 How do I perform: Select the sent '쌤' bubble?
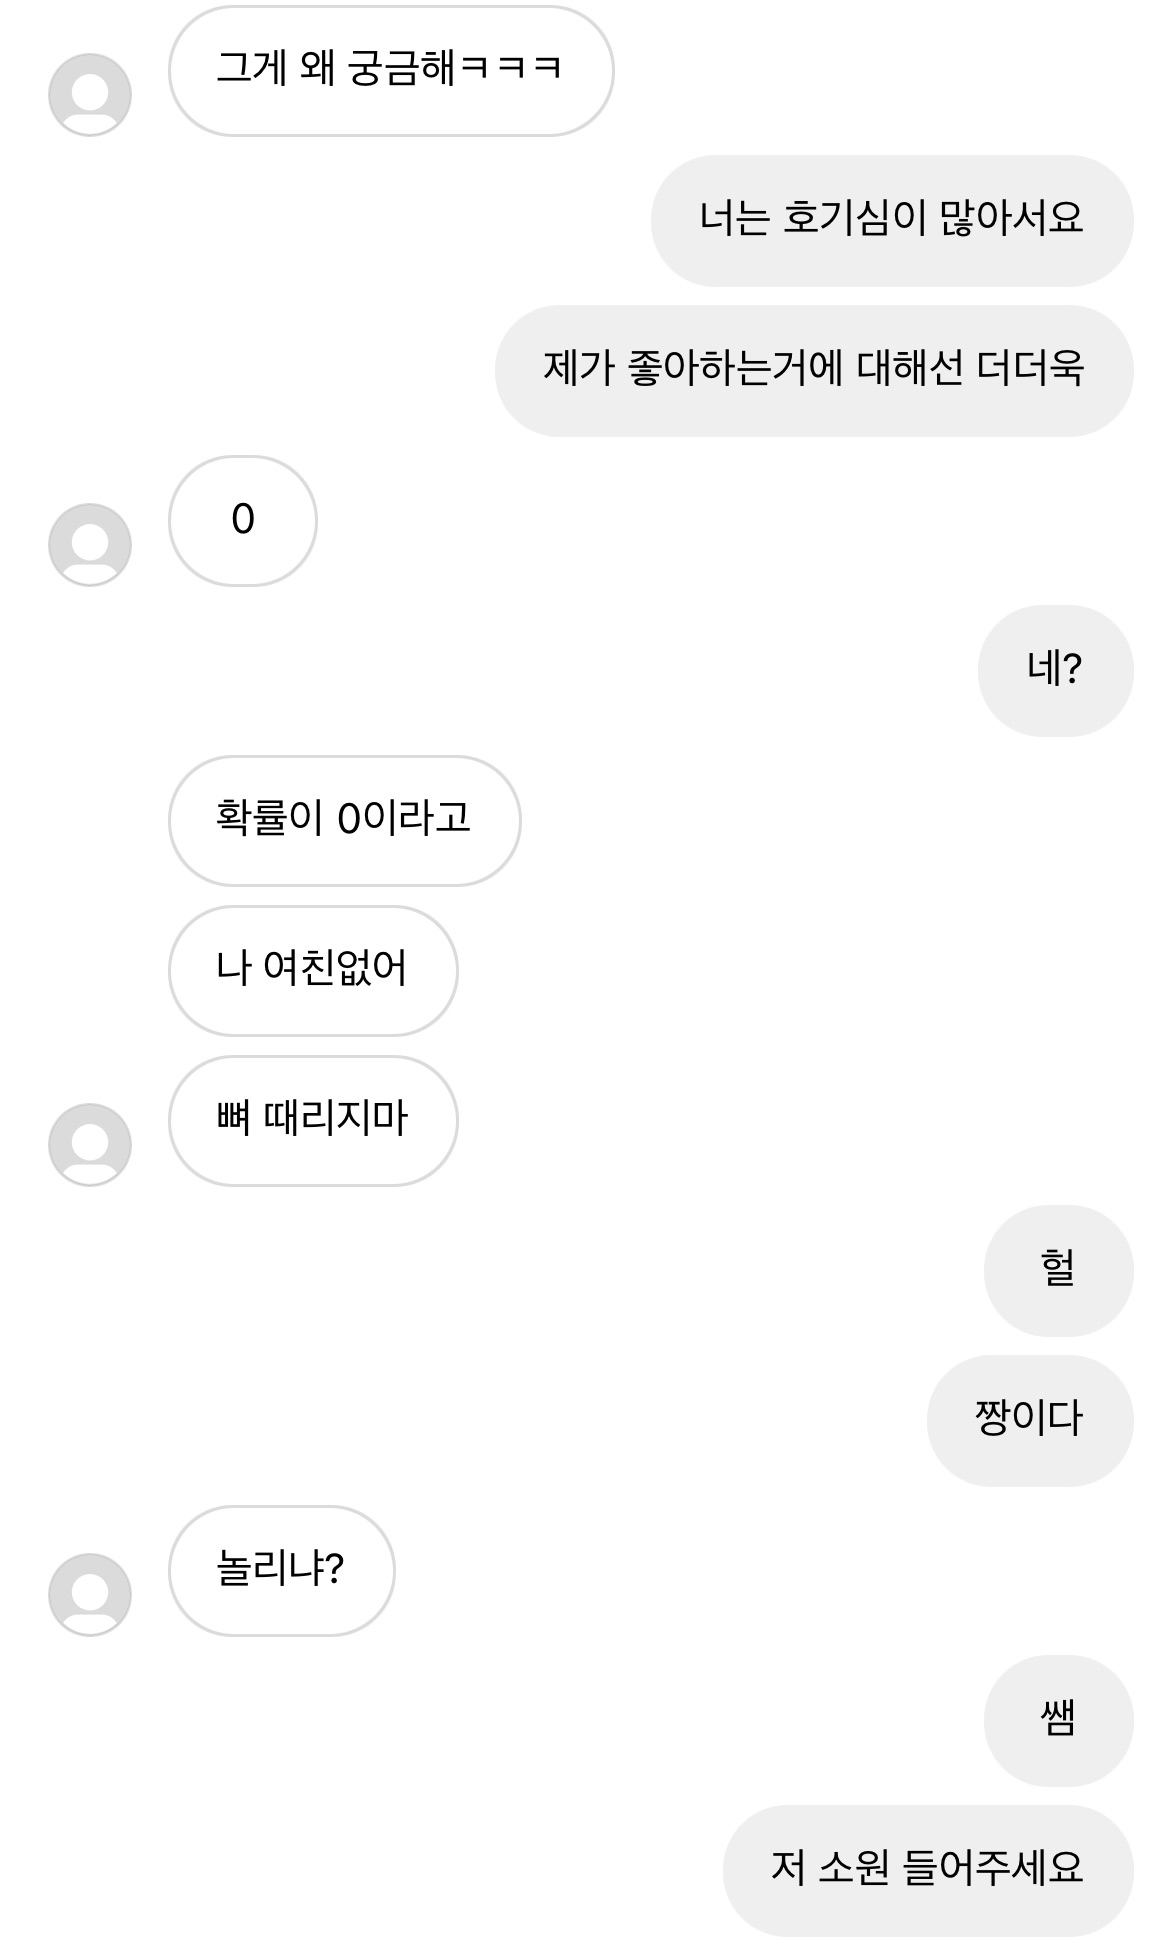click(1058, 1720)
